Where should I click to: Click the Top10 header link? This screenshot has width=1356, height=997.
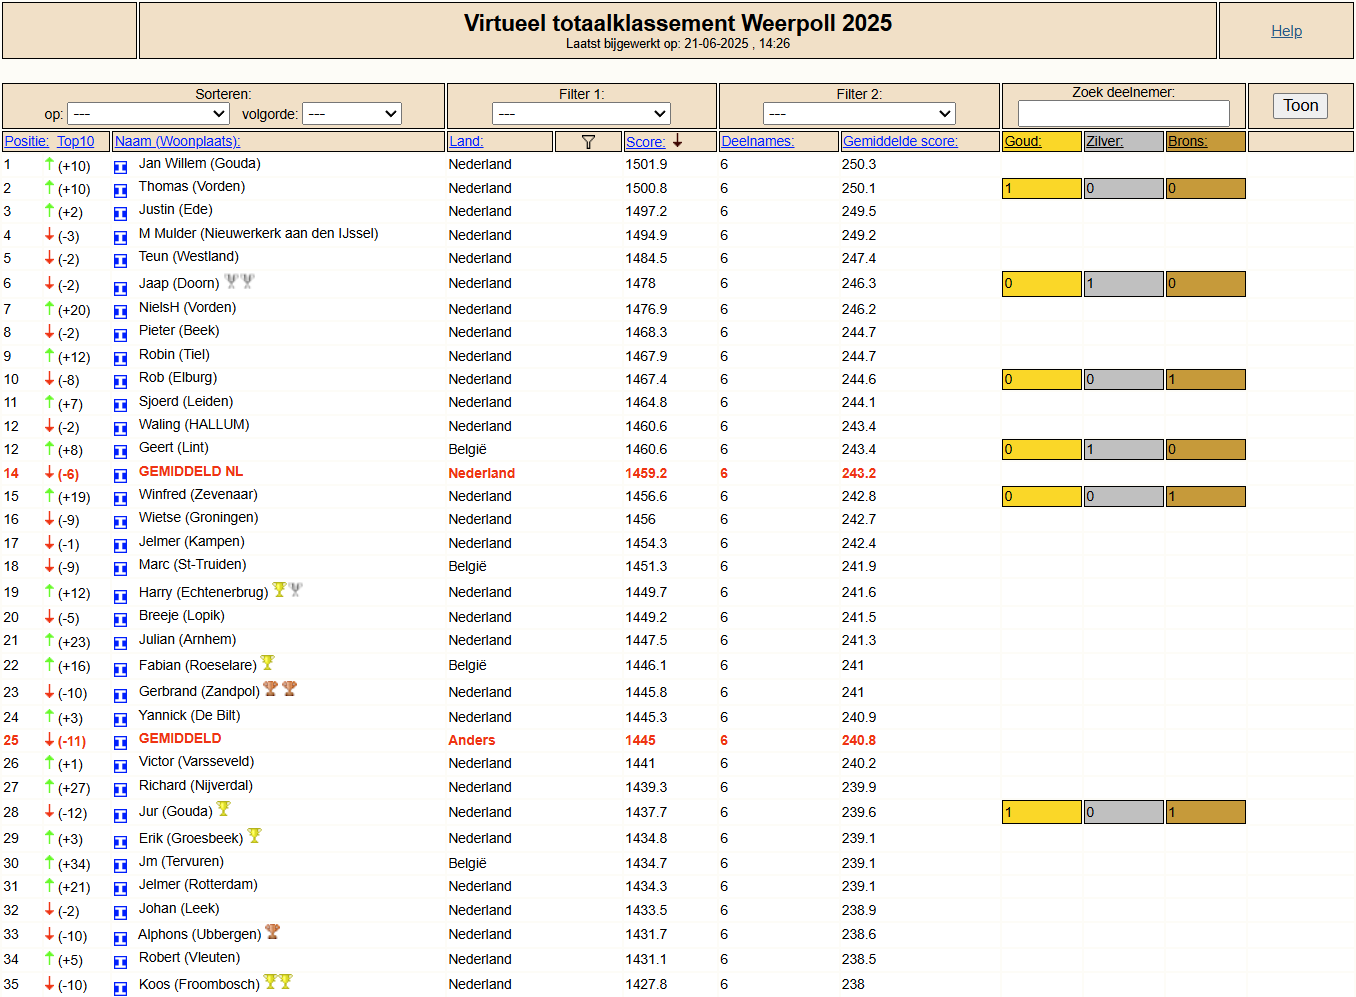[x=75, y=142]
